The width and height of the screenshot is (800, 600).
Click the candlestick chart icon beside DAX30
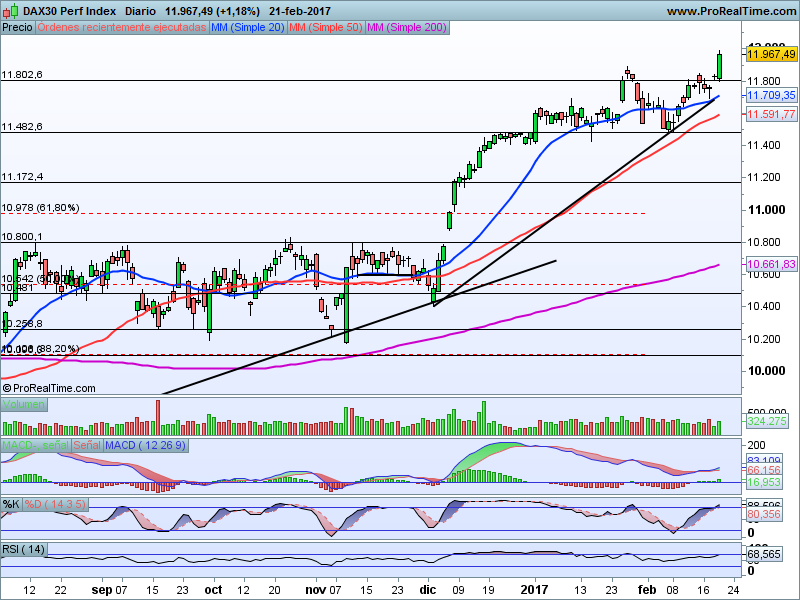click(x=11, y=11)
